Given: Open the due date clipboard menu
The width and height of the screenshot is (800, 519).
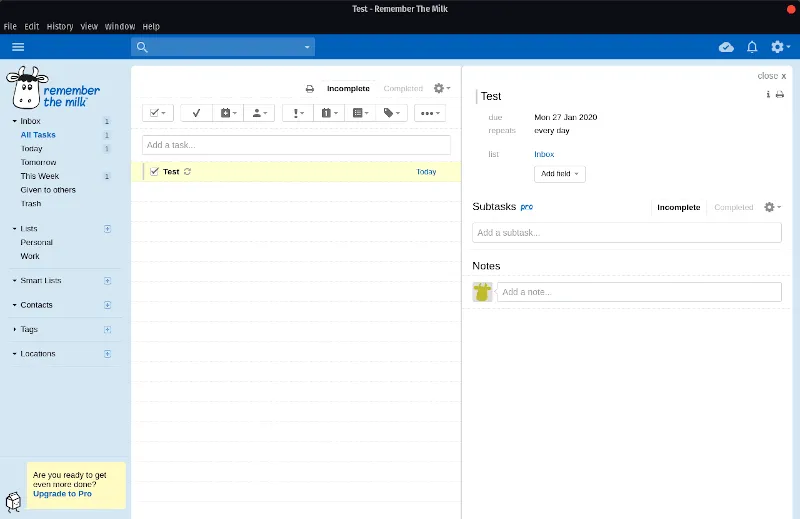Looking at the screenshot, I should [329, 113].
